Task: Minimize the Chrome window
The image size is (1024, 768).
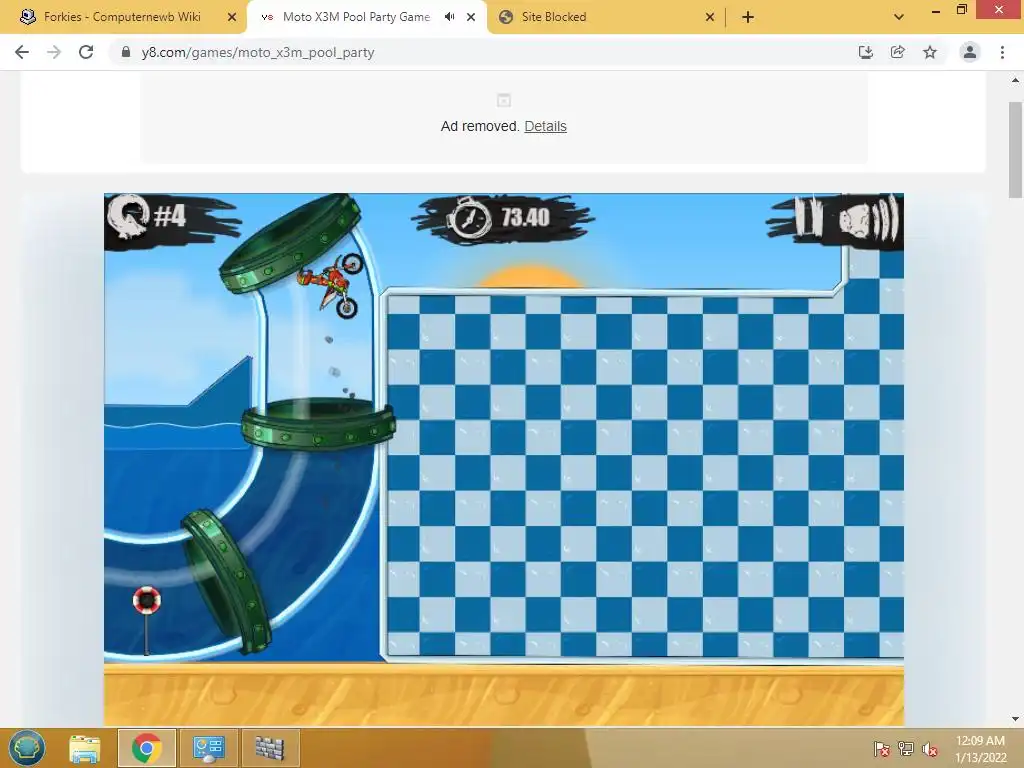Action: [x=936, y=10]
